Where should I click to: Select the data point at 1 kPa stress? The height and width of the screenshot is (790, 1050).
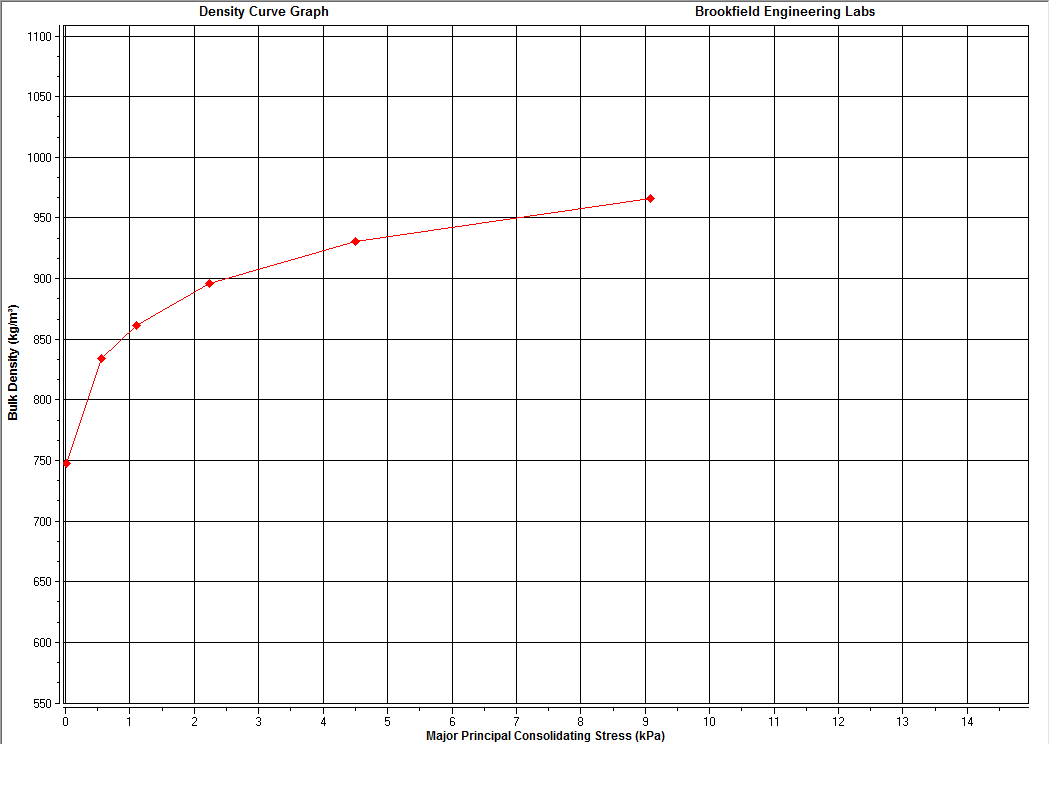(x=136, y=325)
